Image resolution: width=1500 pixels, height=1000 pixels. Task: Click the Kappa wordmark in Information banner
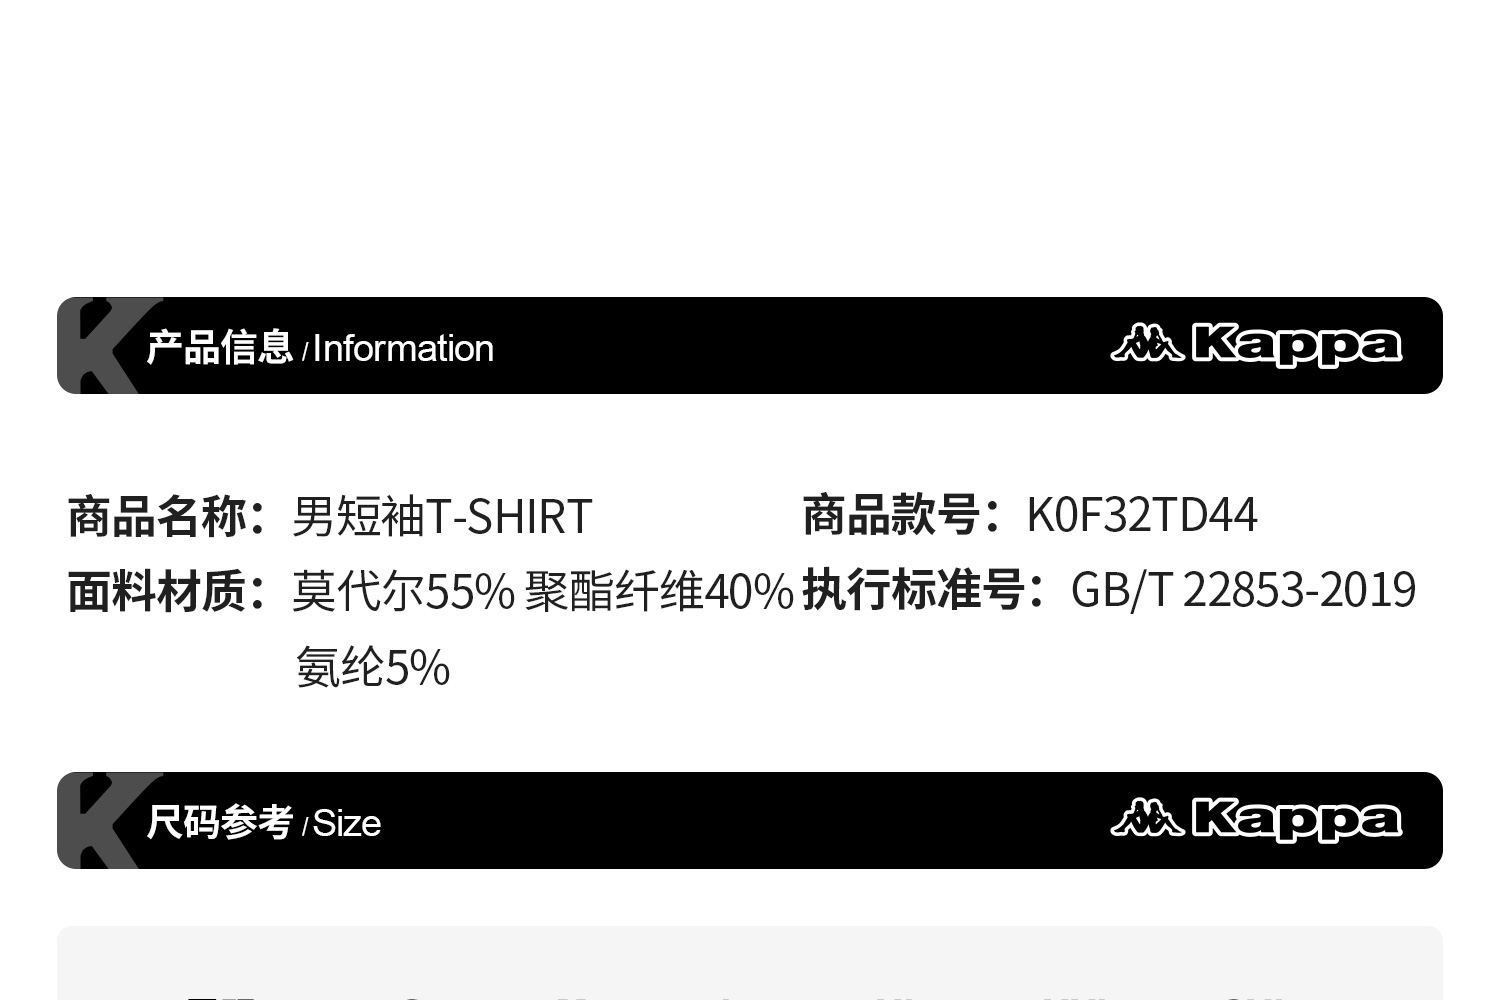(1297, 345)
